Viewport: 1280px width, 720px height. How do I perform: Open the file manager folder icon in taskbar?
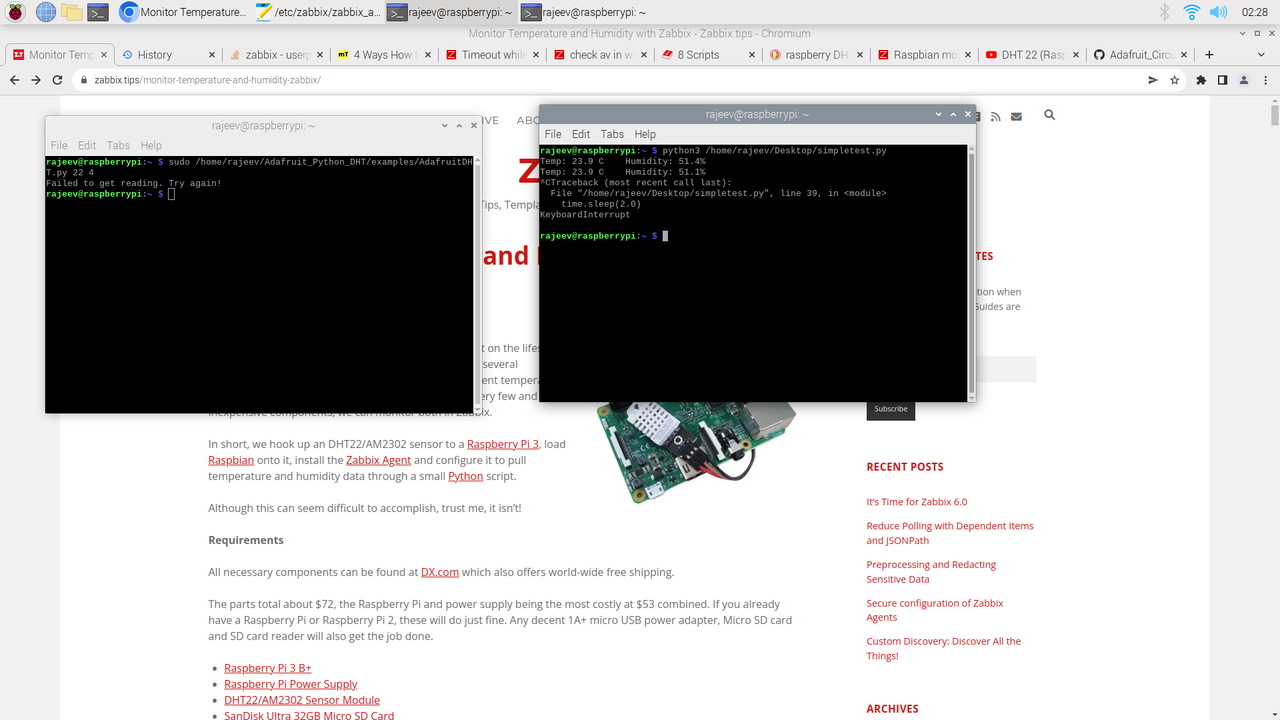tap(71, 12)
